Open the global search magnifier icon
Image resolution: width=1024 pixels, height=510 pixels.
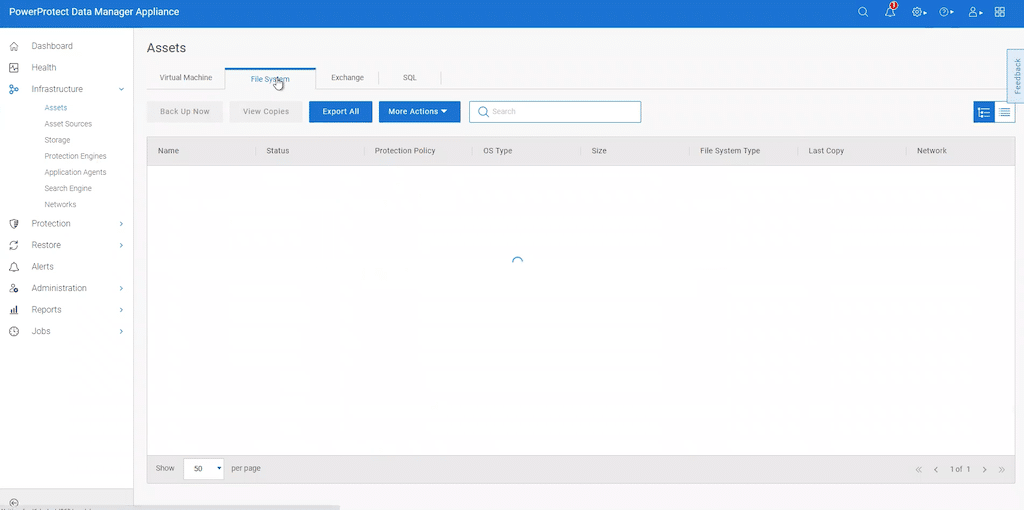pos(863,12)
